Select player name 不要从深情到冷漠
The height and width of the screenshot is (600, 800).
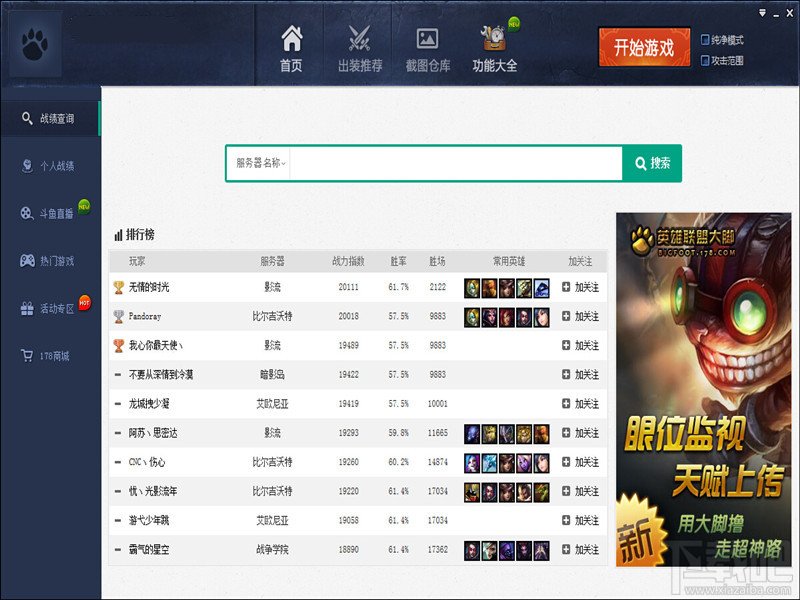point(161,374)
